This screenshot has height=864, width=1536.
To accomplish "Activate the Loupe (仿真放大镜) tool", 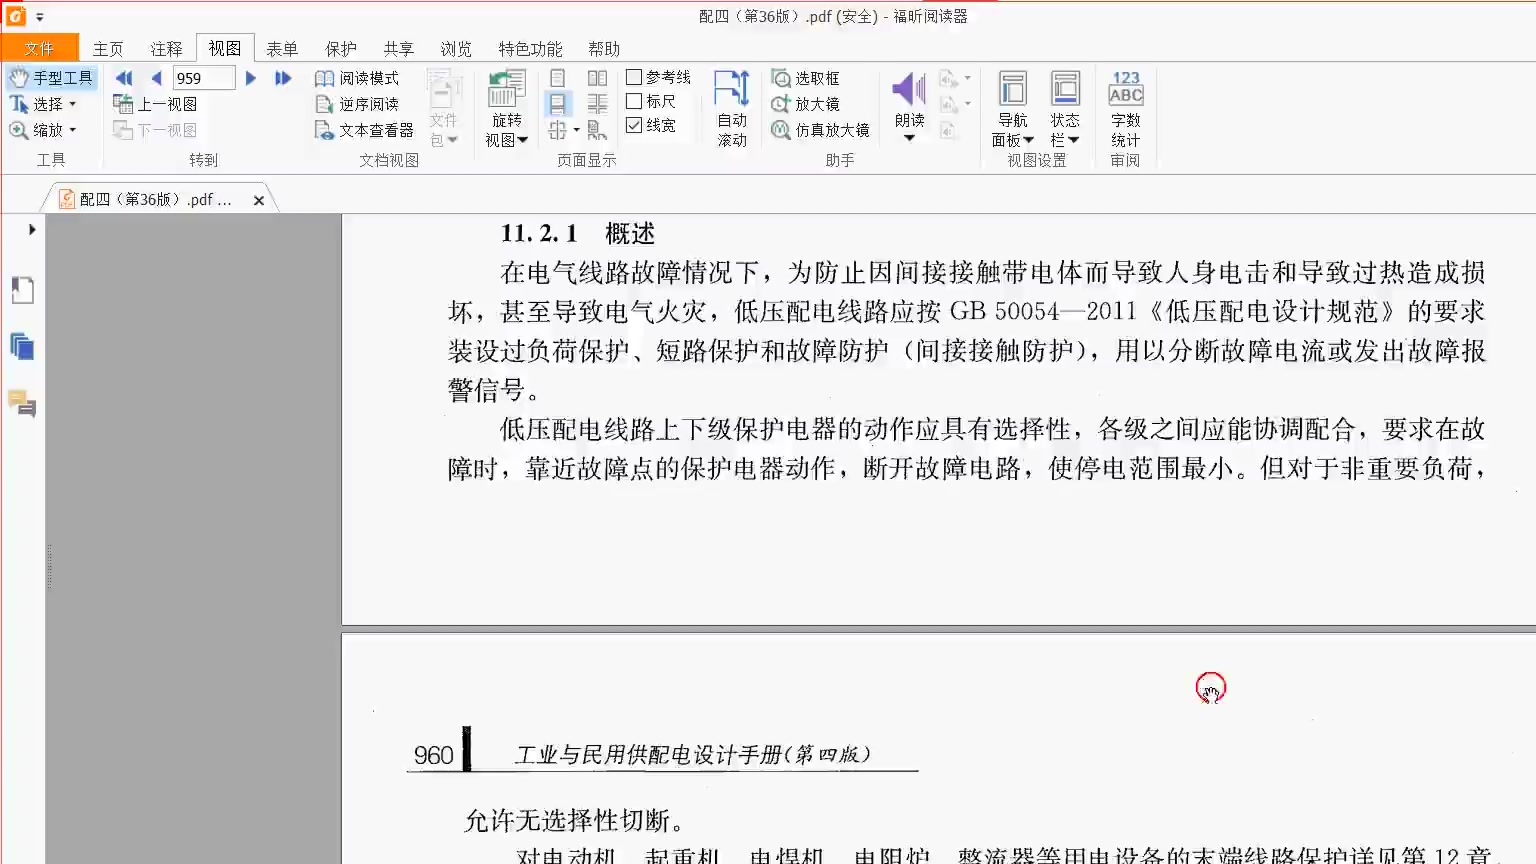I will coord(820,130).
